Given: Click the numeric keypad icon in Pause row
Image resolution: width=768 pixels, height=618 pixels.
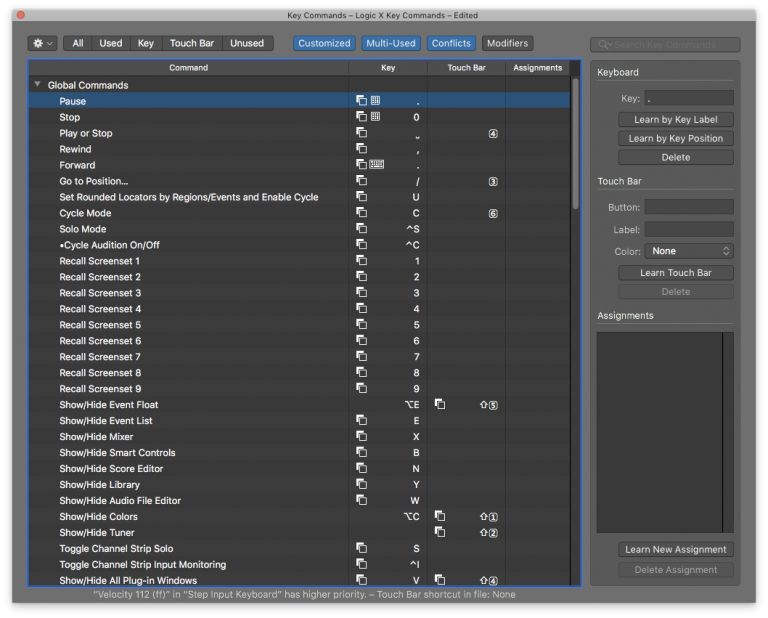Looking at the screenshot, I should point(375,101).
